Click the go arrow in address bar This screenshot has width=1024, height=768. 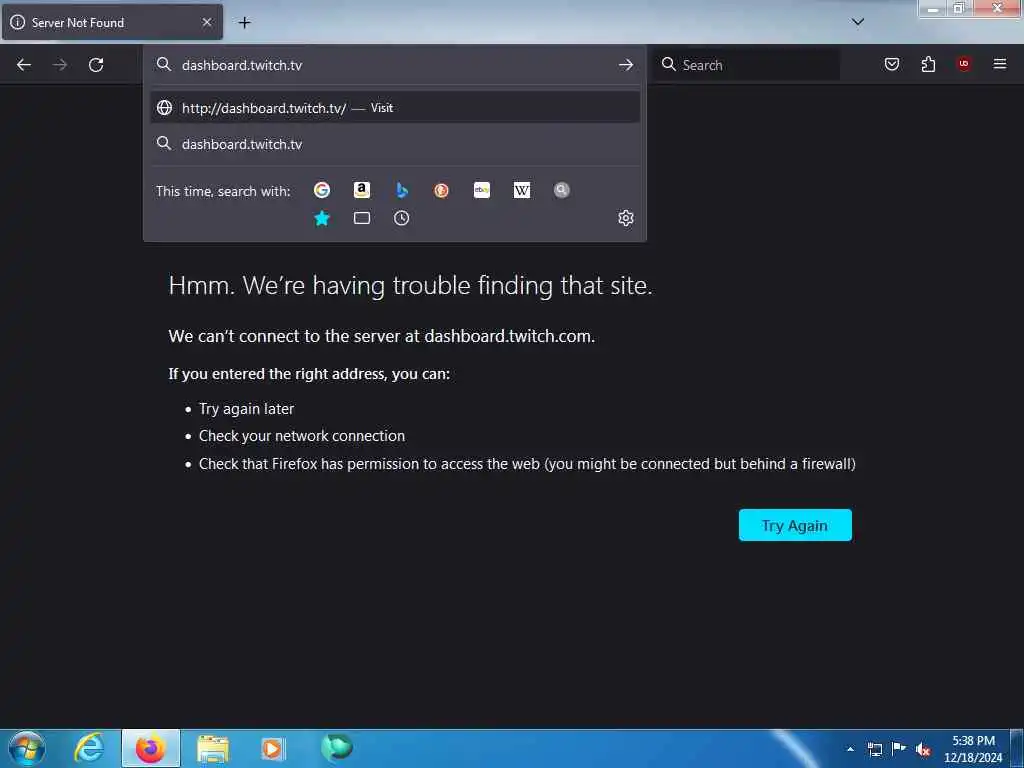point(626,65)
